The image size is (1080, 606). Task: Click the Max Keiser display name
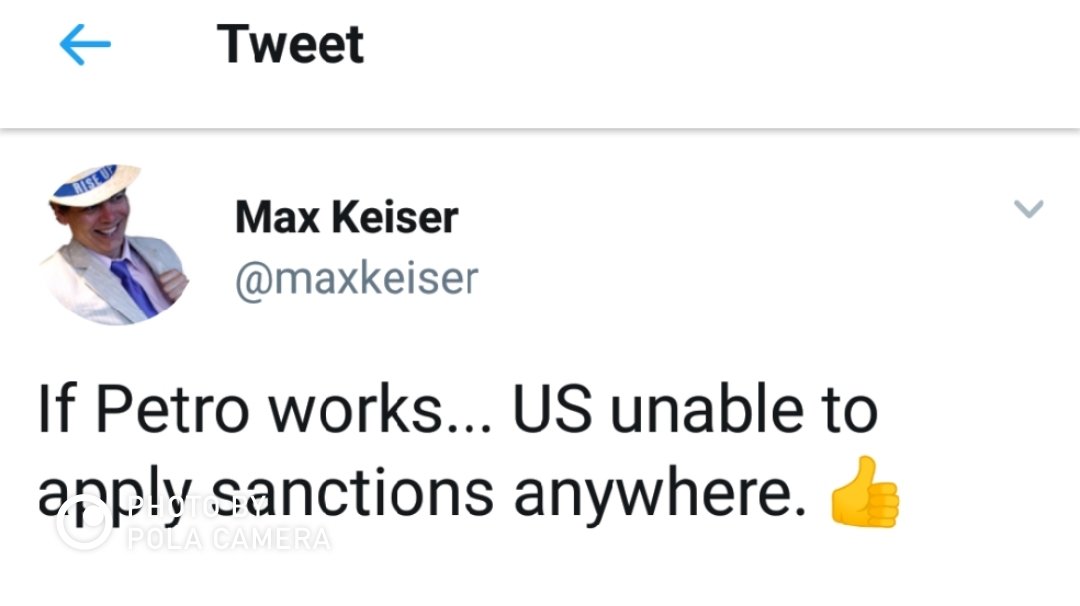pyautogui.click(x=346, y=217)
